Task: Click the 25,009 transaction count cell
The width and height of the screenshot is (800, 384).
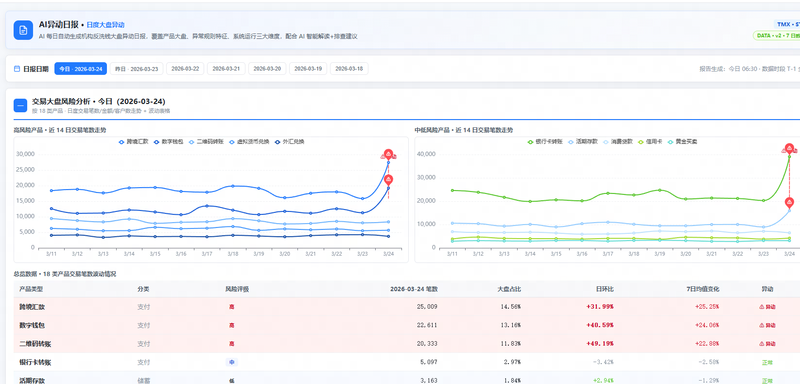Action: click(427, 307)
